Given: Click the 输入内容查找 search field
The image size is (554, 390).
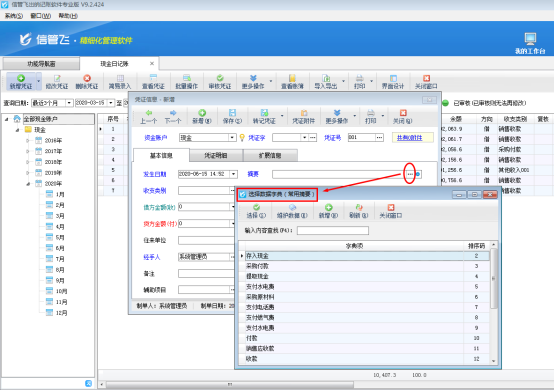Looking at the screenshot, I should (x=332, y=231).
